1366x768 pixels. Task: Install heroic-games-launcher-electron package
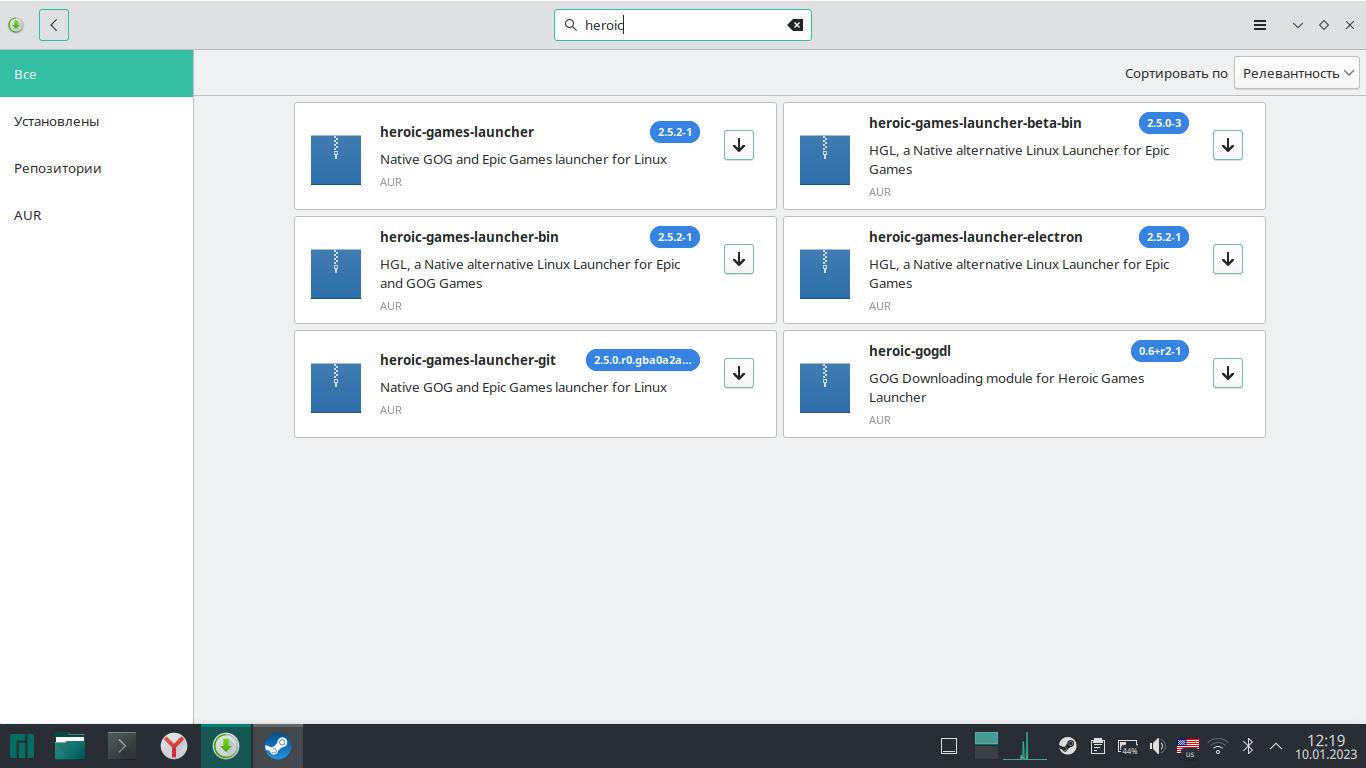[1228, 259]
